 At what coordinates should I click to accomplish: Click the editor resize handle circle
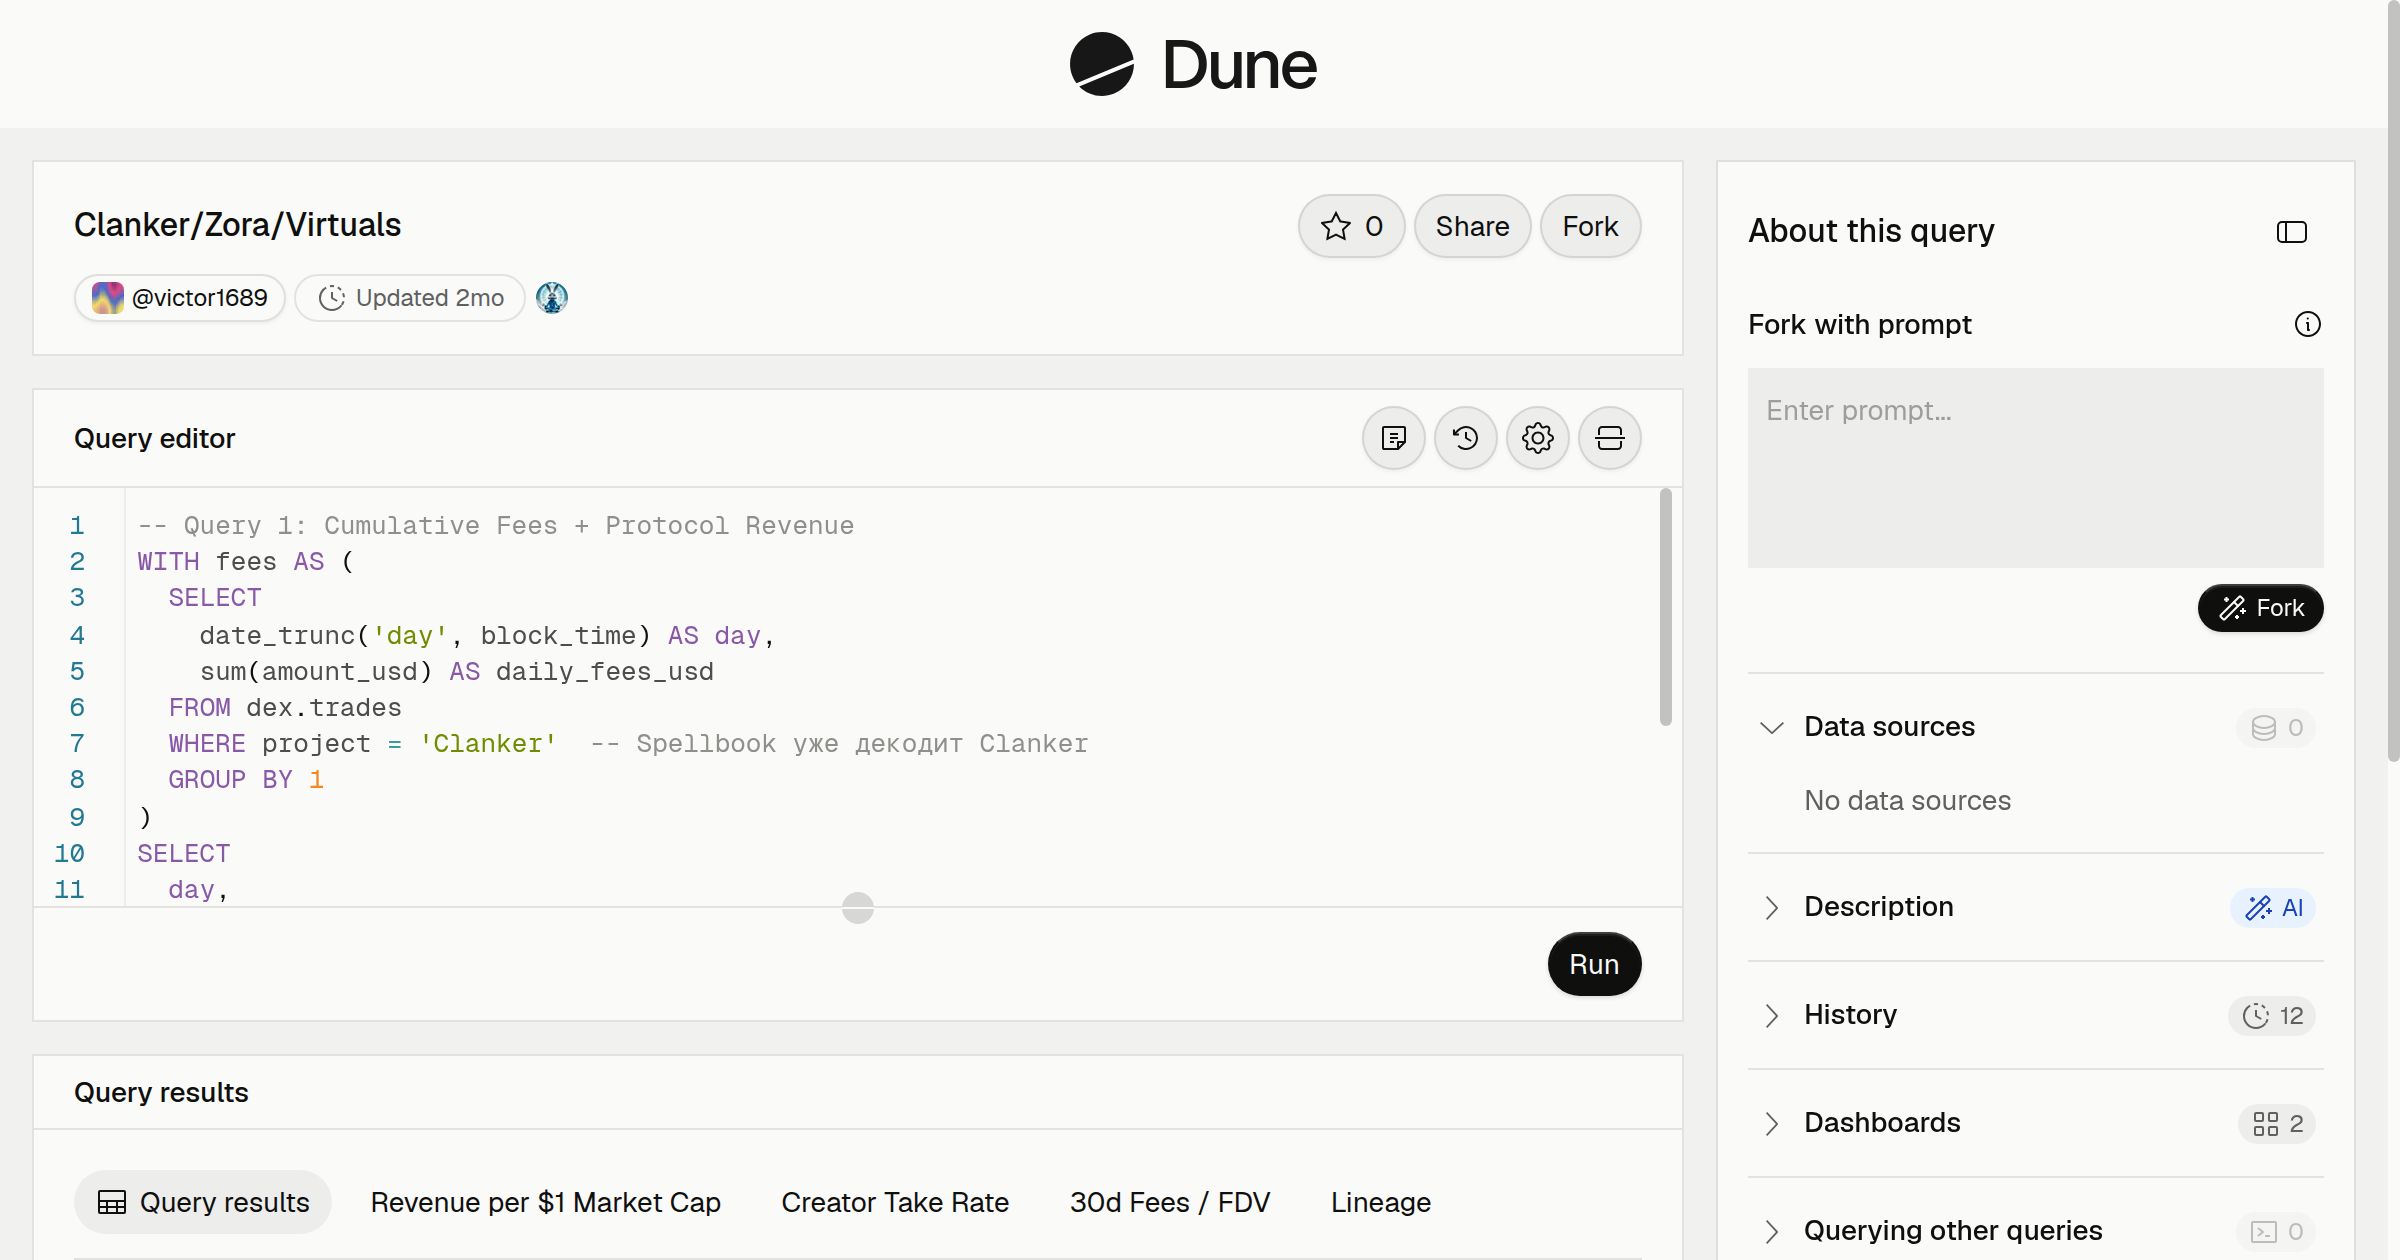(858, 908)
